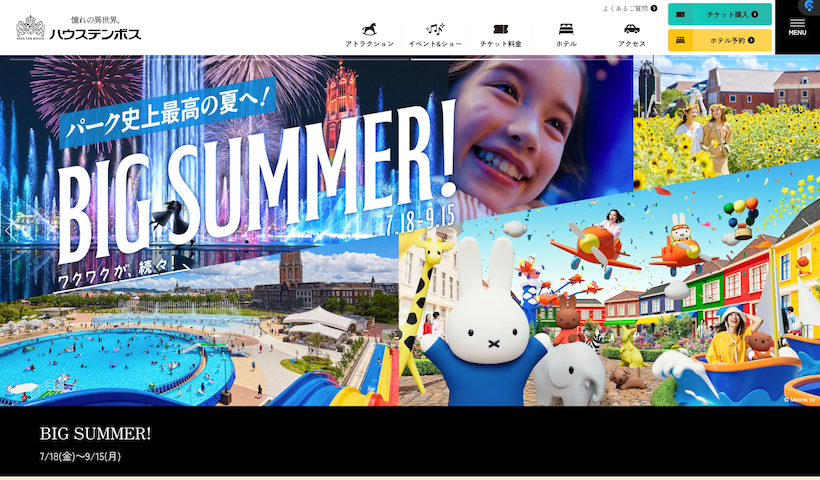Viewport: 820px width, 480px height.
Task: Click the Huis Ten Bosch logo
Action: [78, 28]
